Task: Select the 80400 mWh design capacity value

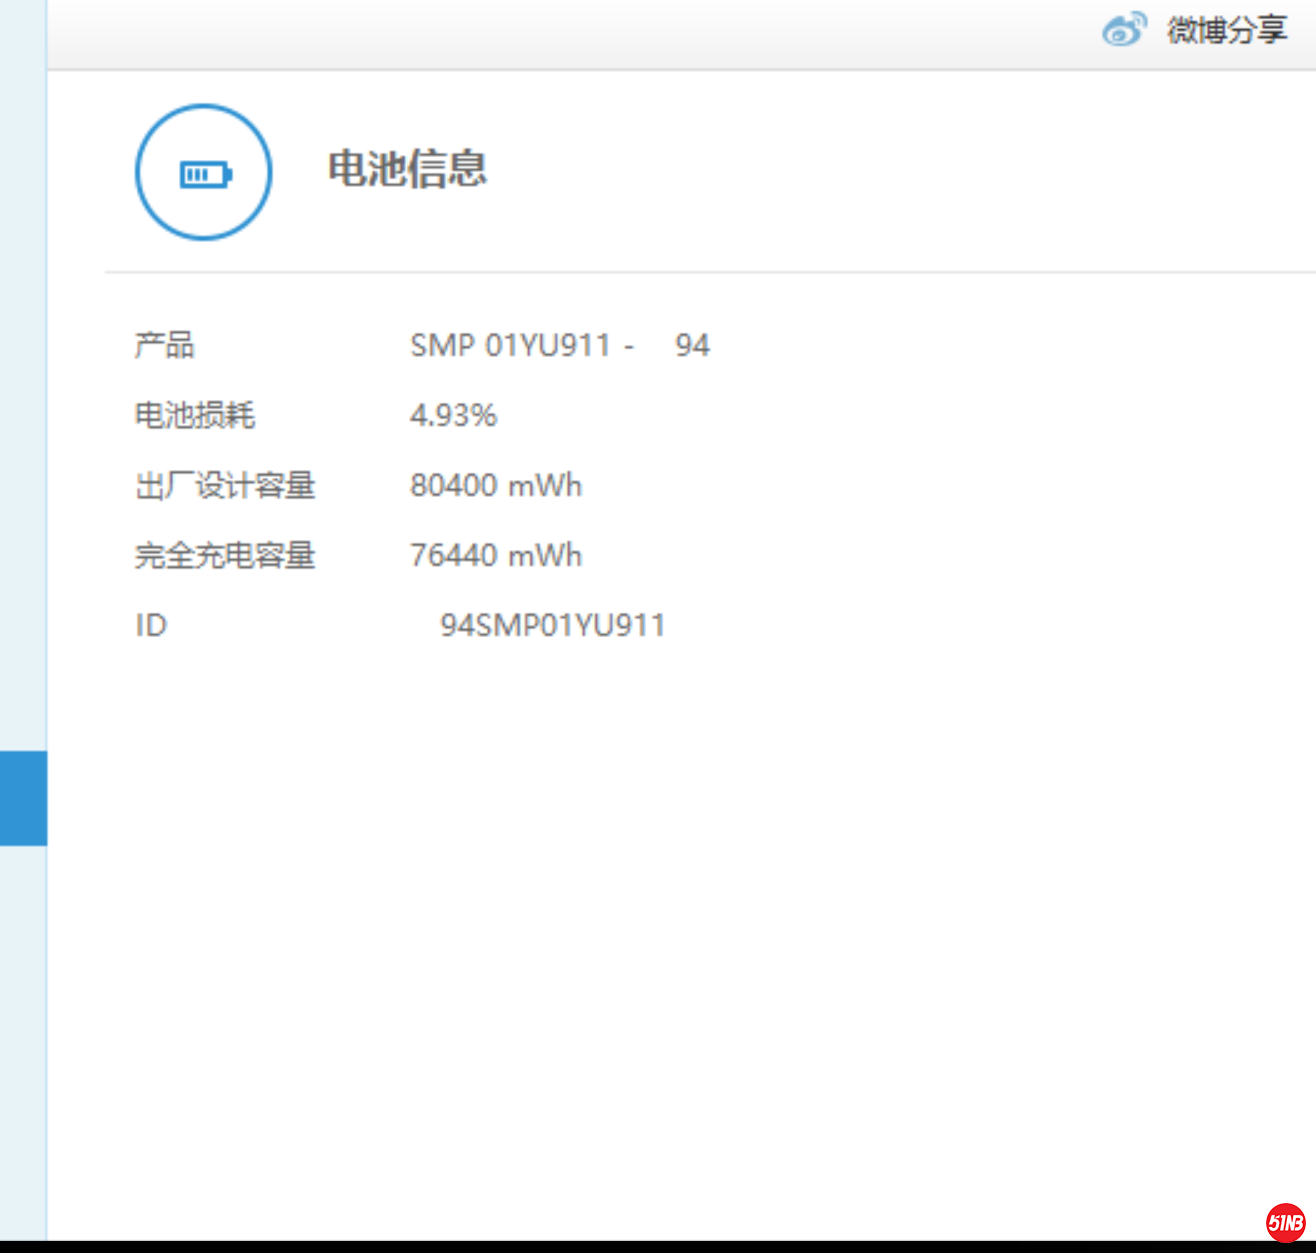Action: (x=496, y=486)
